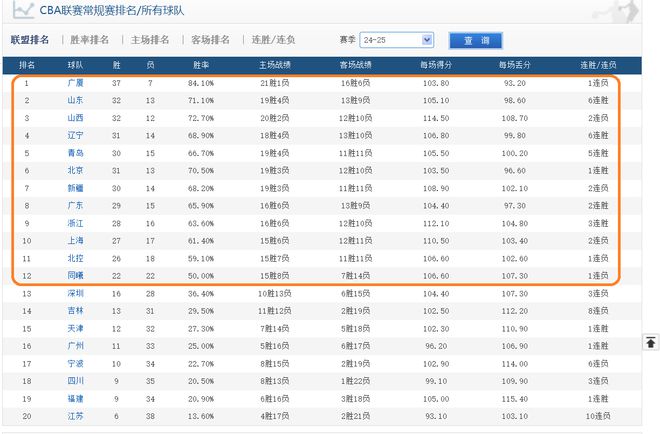
Task: Open the 浙江 team link
Action: pyautogui.click(x=75, y=223)
